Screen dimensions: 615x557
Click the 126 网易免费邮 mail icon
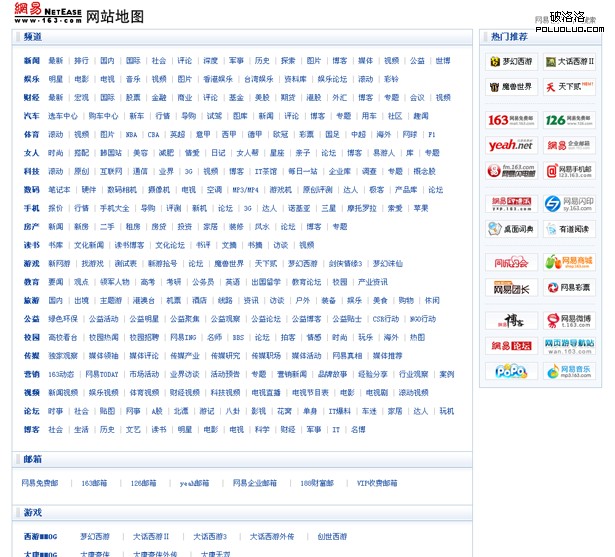(569, 120)
